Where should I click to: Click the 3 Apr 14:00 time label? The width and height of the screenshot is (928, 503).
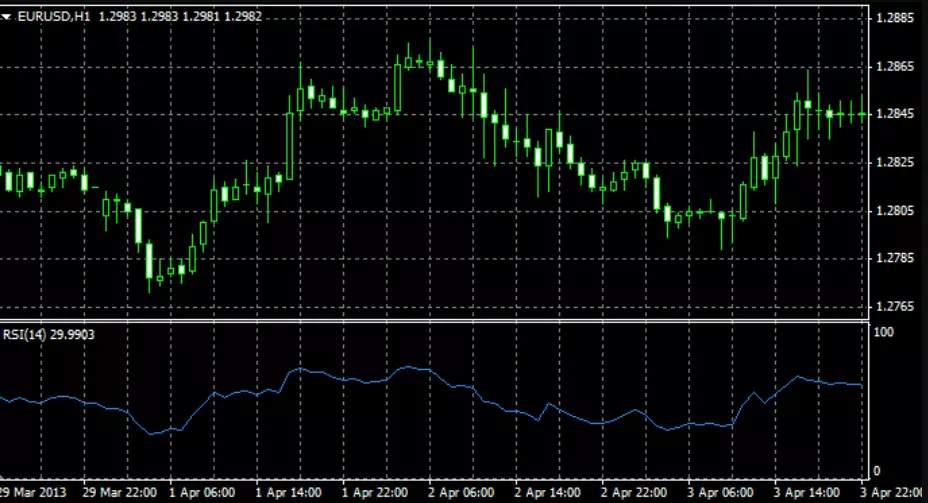(807, 492)
